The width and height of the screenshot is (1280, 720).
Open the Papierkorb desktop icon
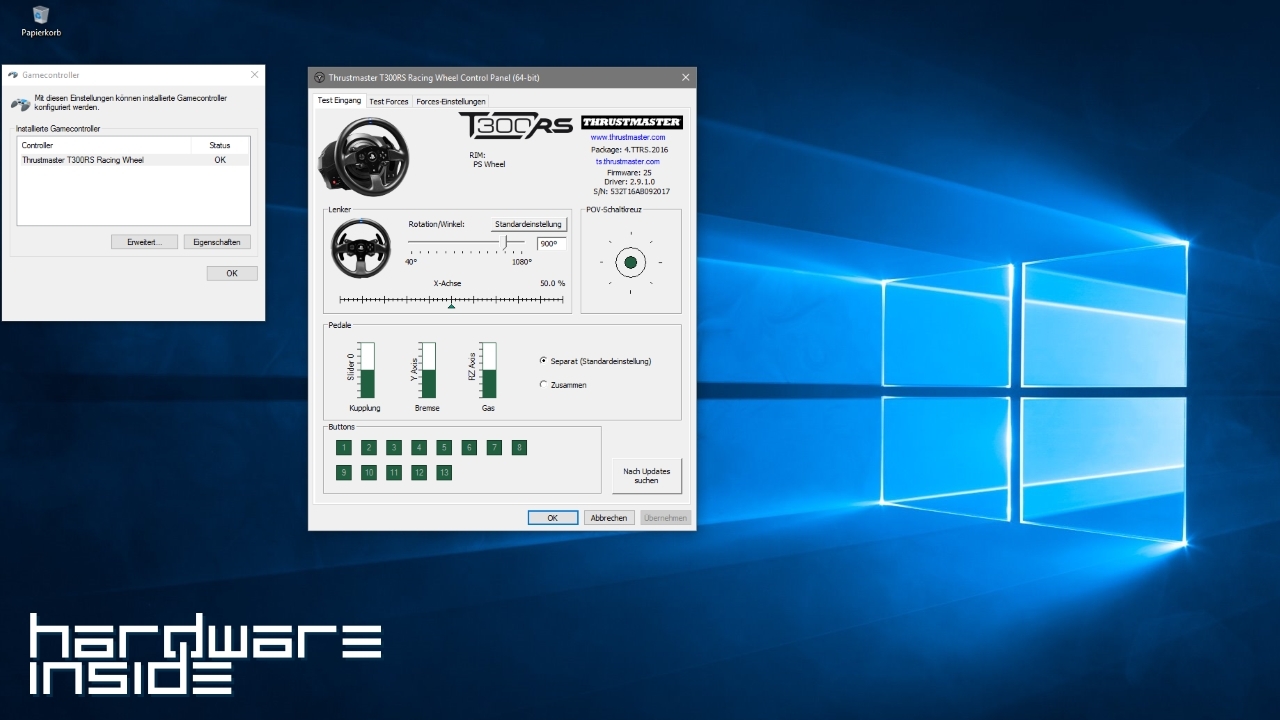click(41, 21)
